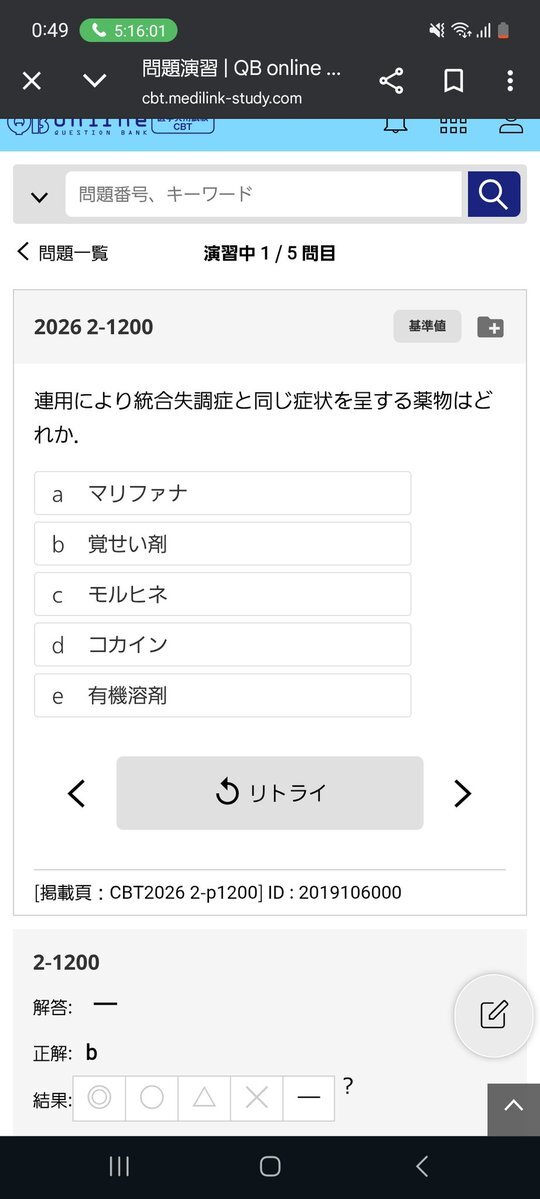The image size is (540, 1199).
Task: Close the browser tab with X icon
Action: coord(31,80)
